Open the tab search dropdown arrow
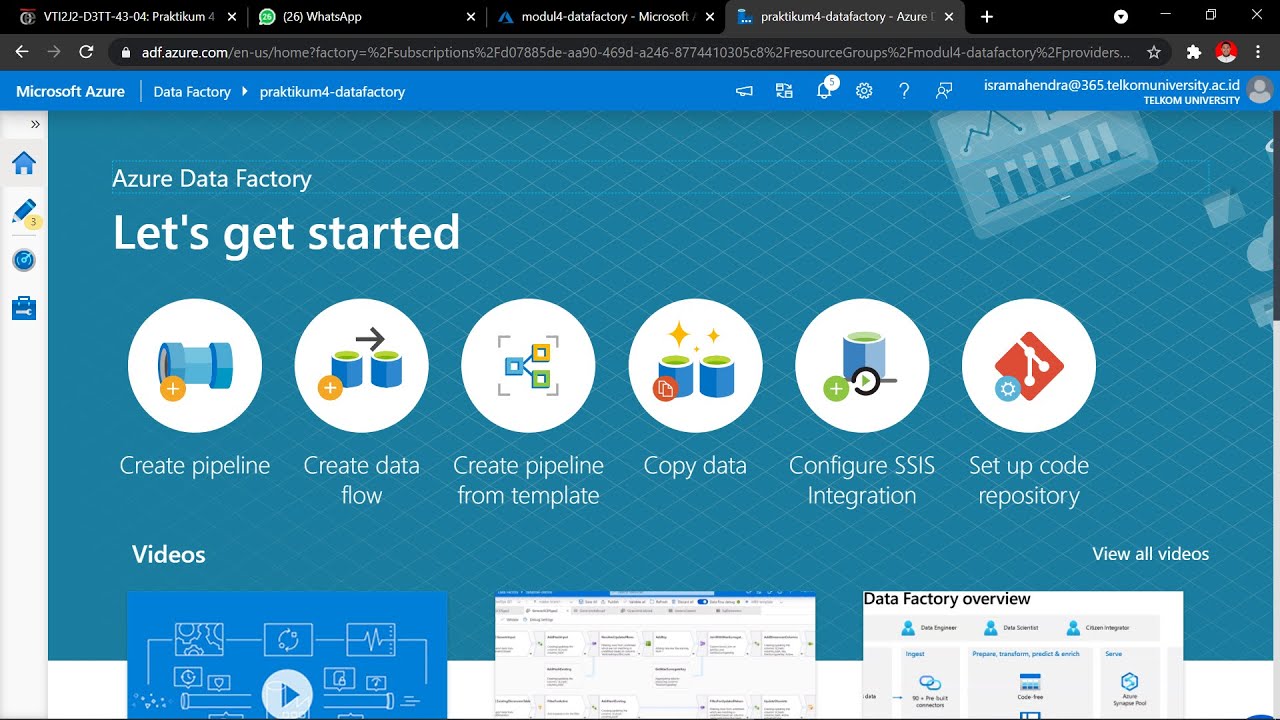Viewport: 1280px width, 720px height. pos(1121,17)
